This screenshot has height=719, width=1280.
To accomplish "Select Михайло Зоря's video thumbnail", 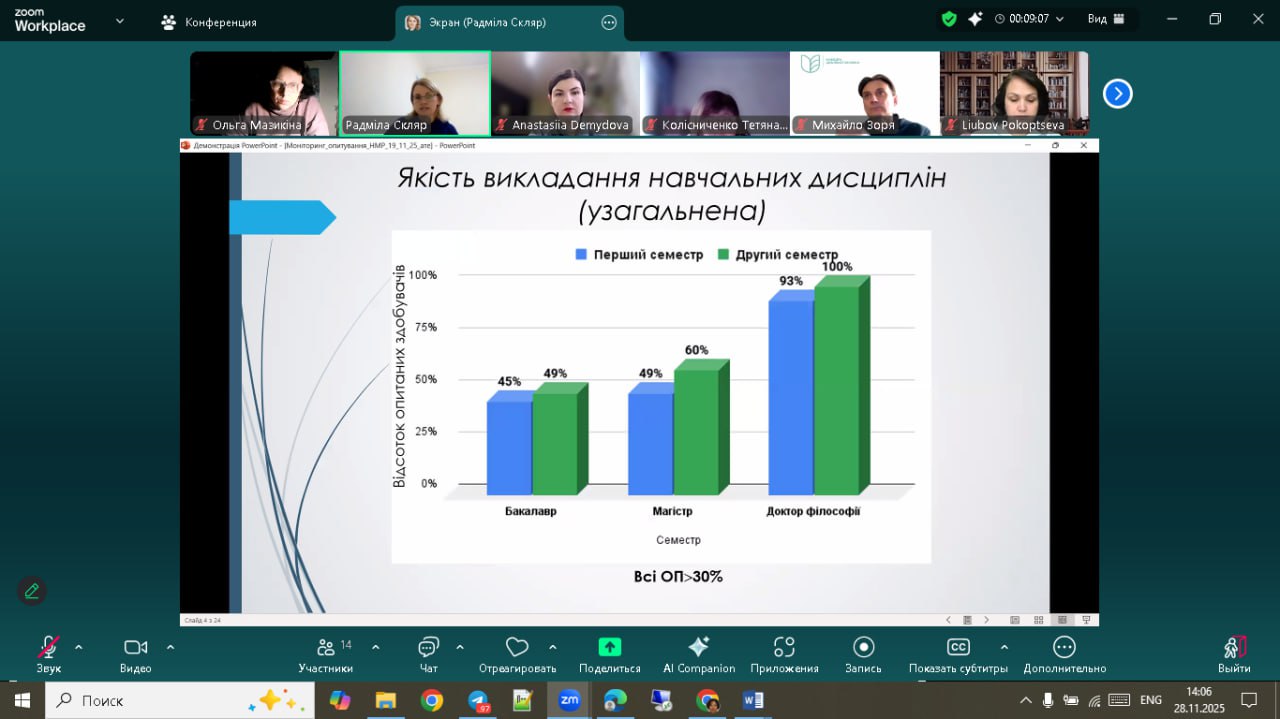I will [866, 94].
